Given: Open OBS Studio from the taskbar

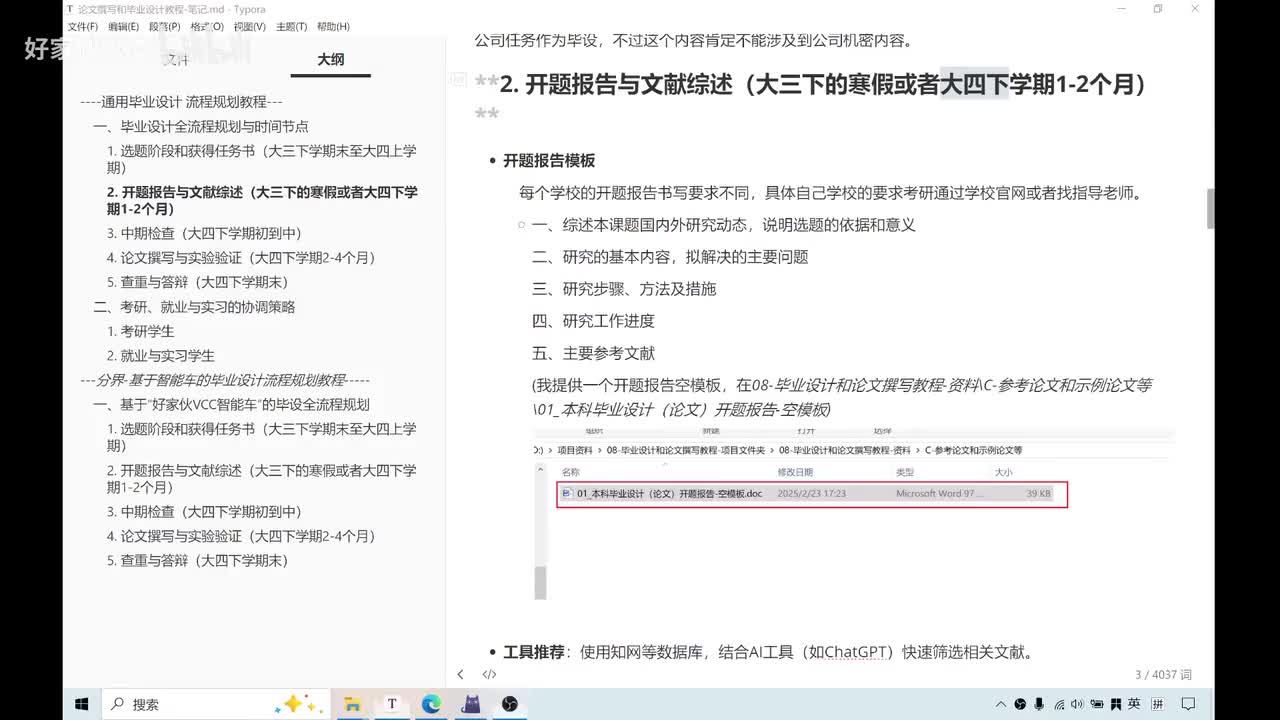Looking at the screenshot, I should pos(510,704).
